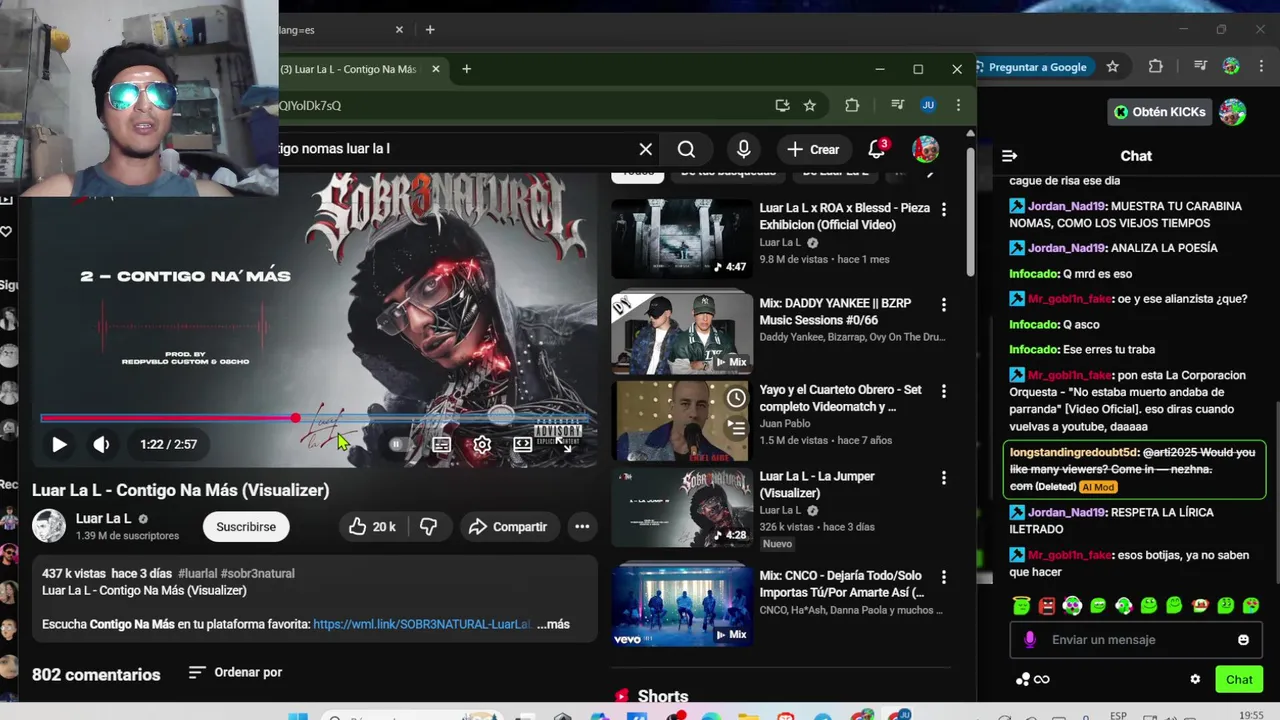Viewport: 1280px width, 720px height.
Task: Open new tab in background browser window
Action: [430, 30]
